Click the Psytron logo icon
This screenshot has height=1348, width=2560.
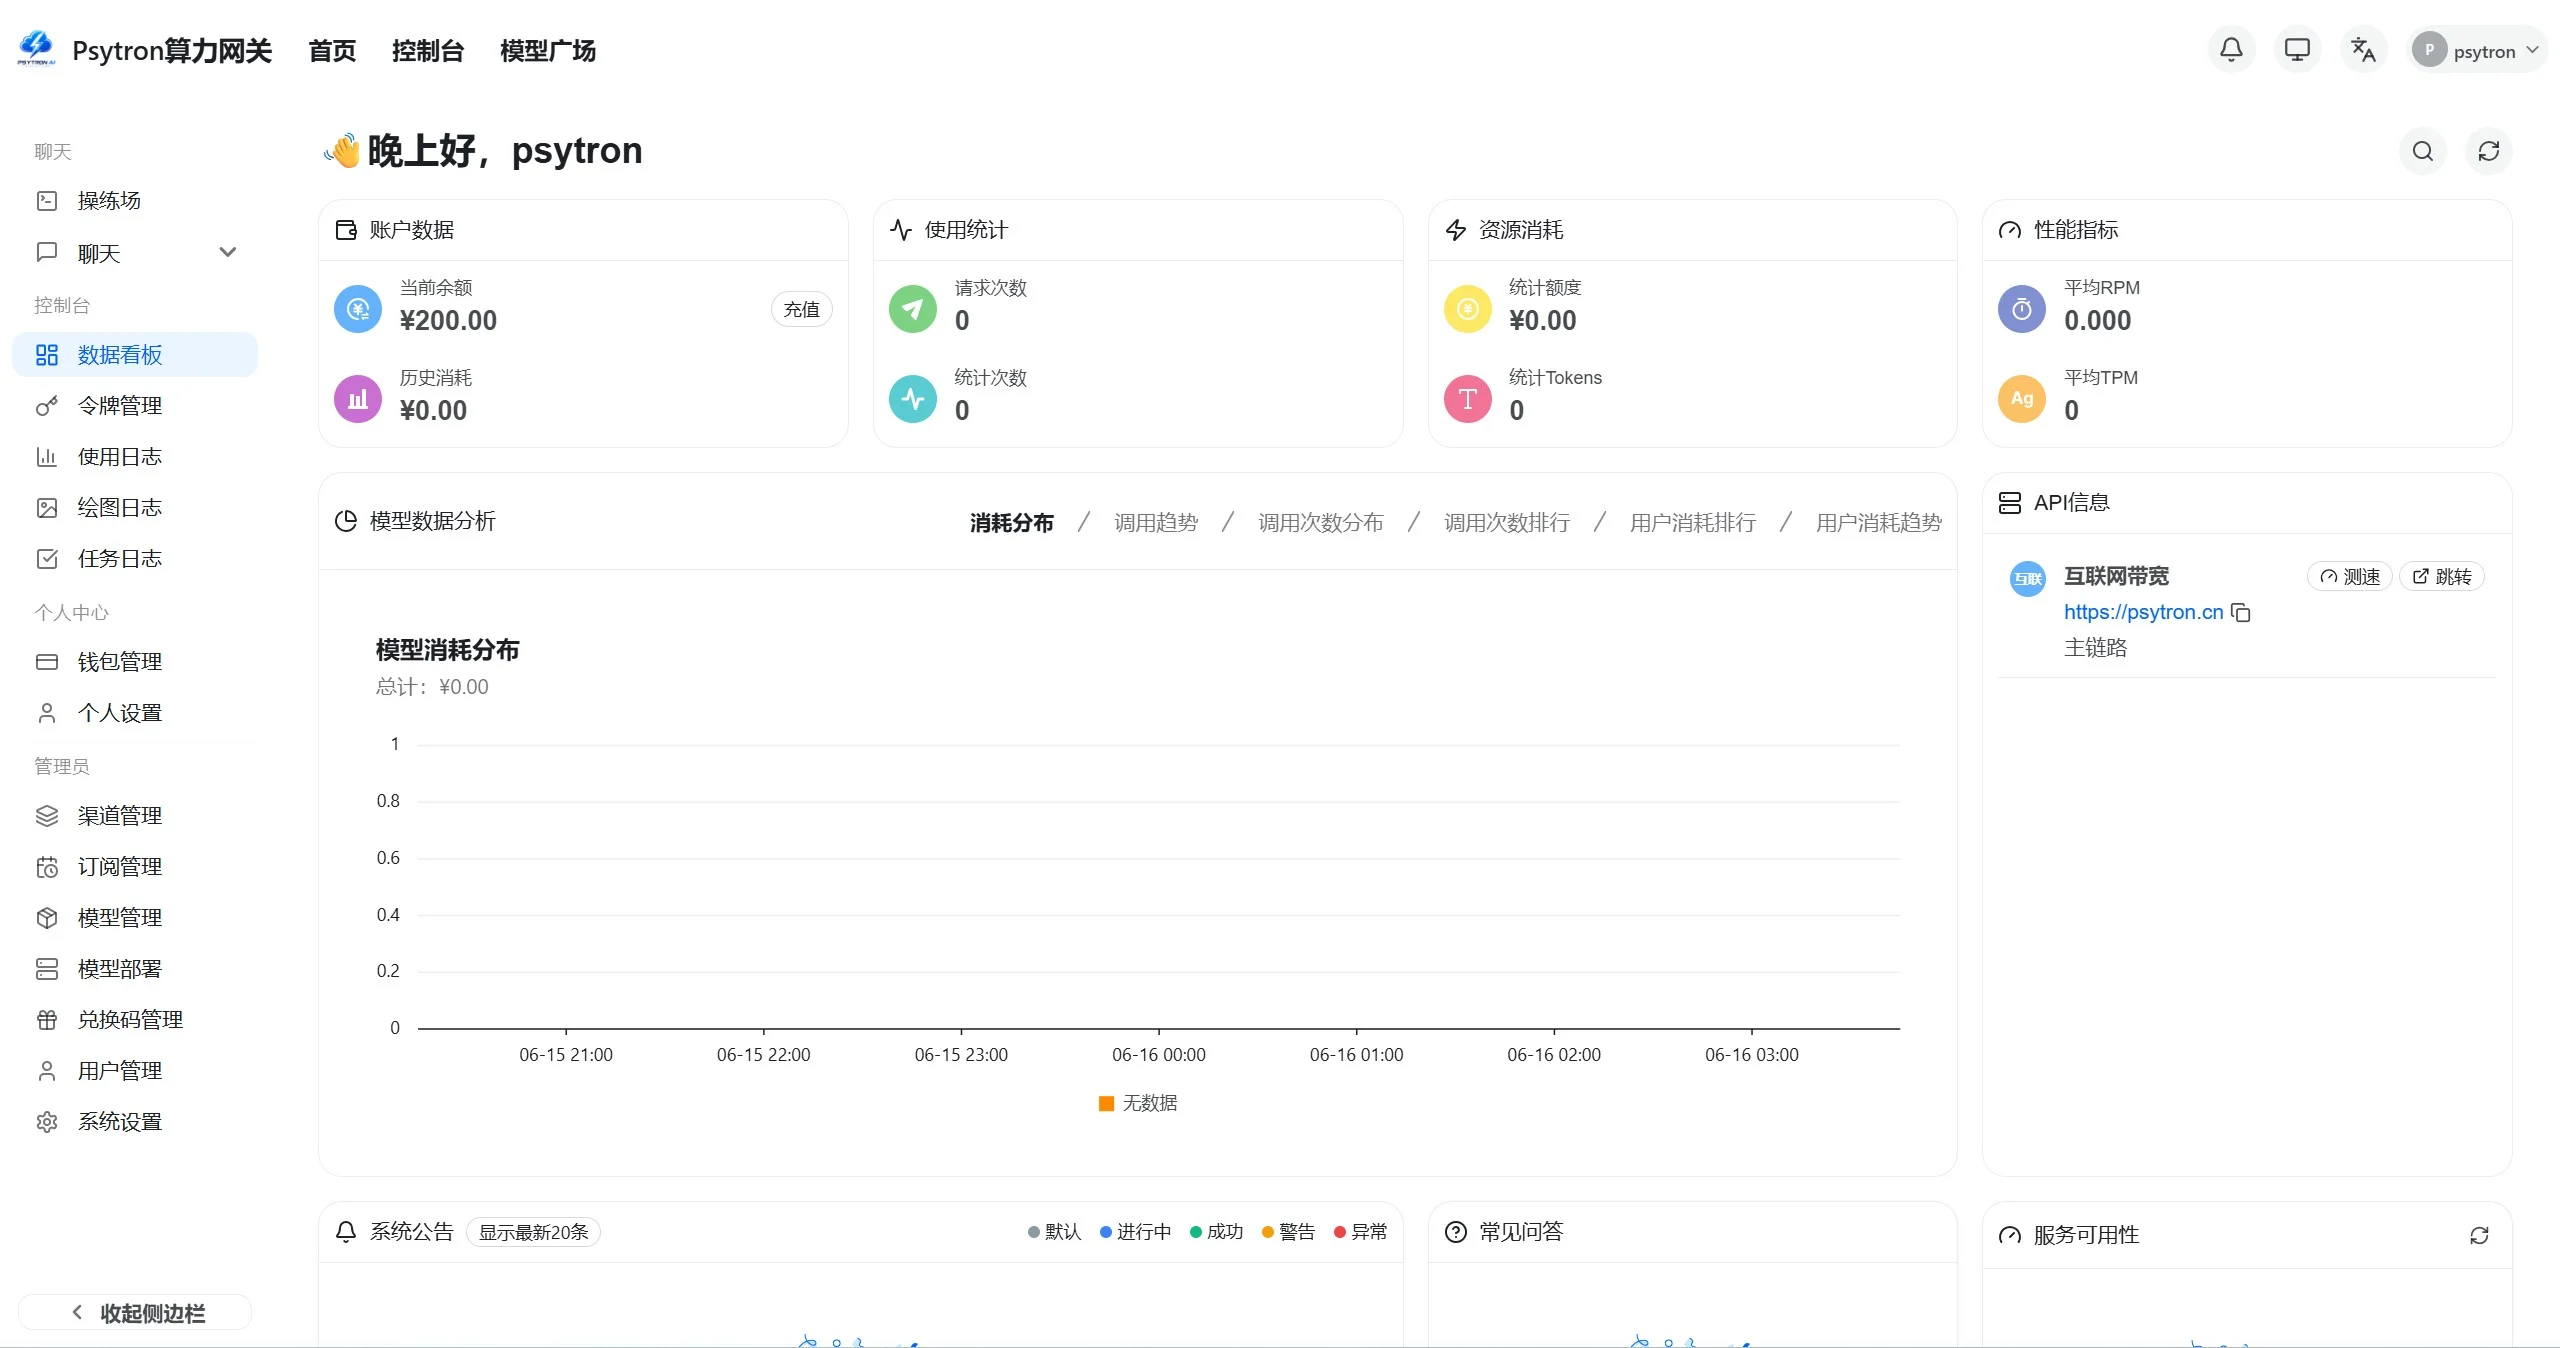click(36, 48)
